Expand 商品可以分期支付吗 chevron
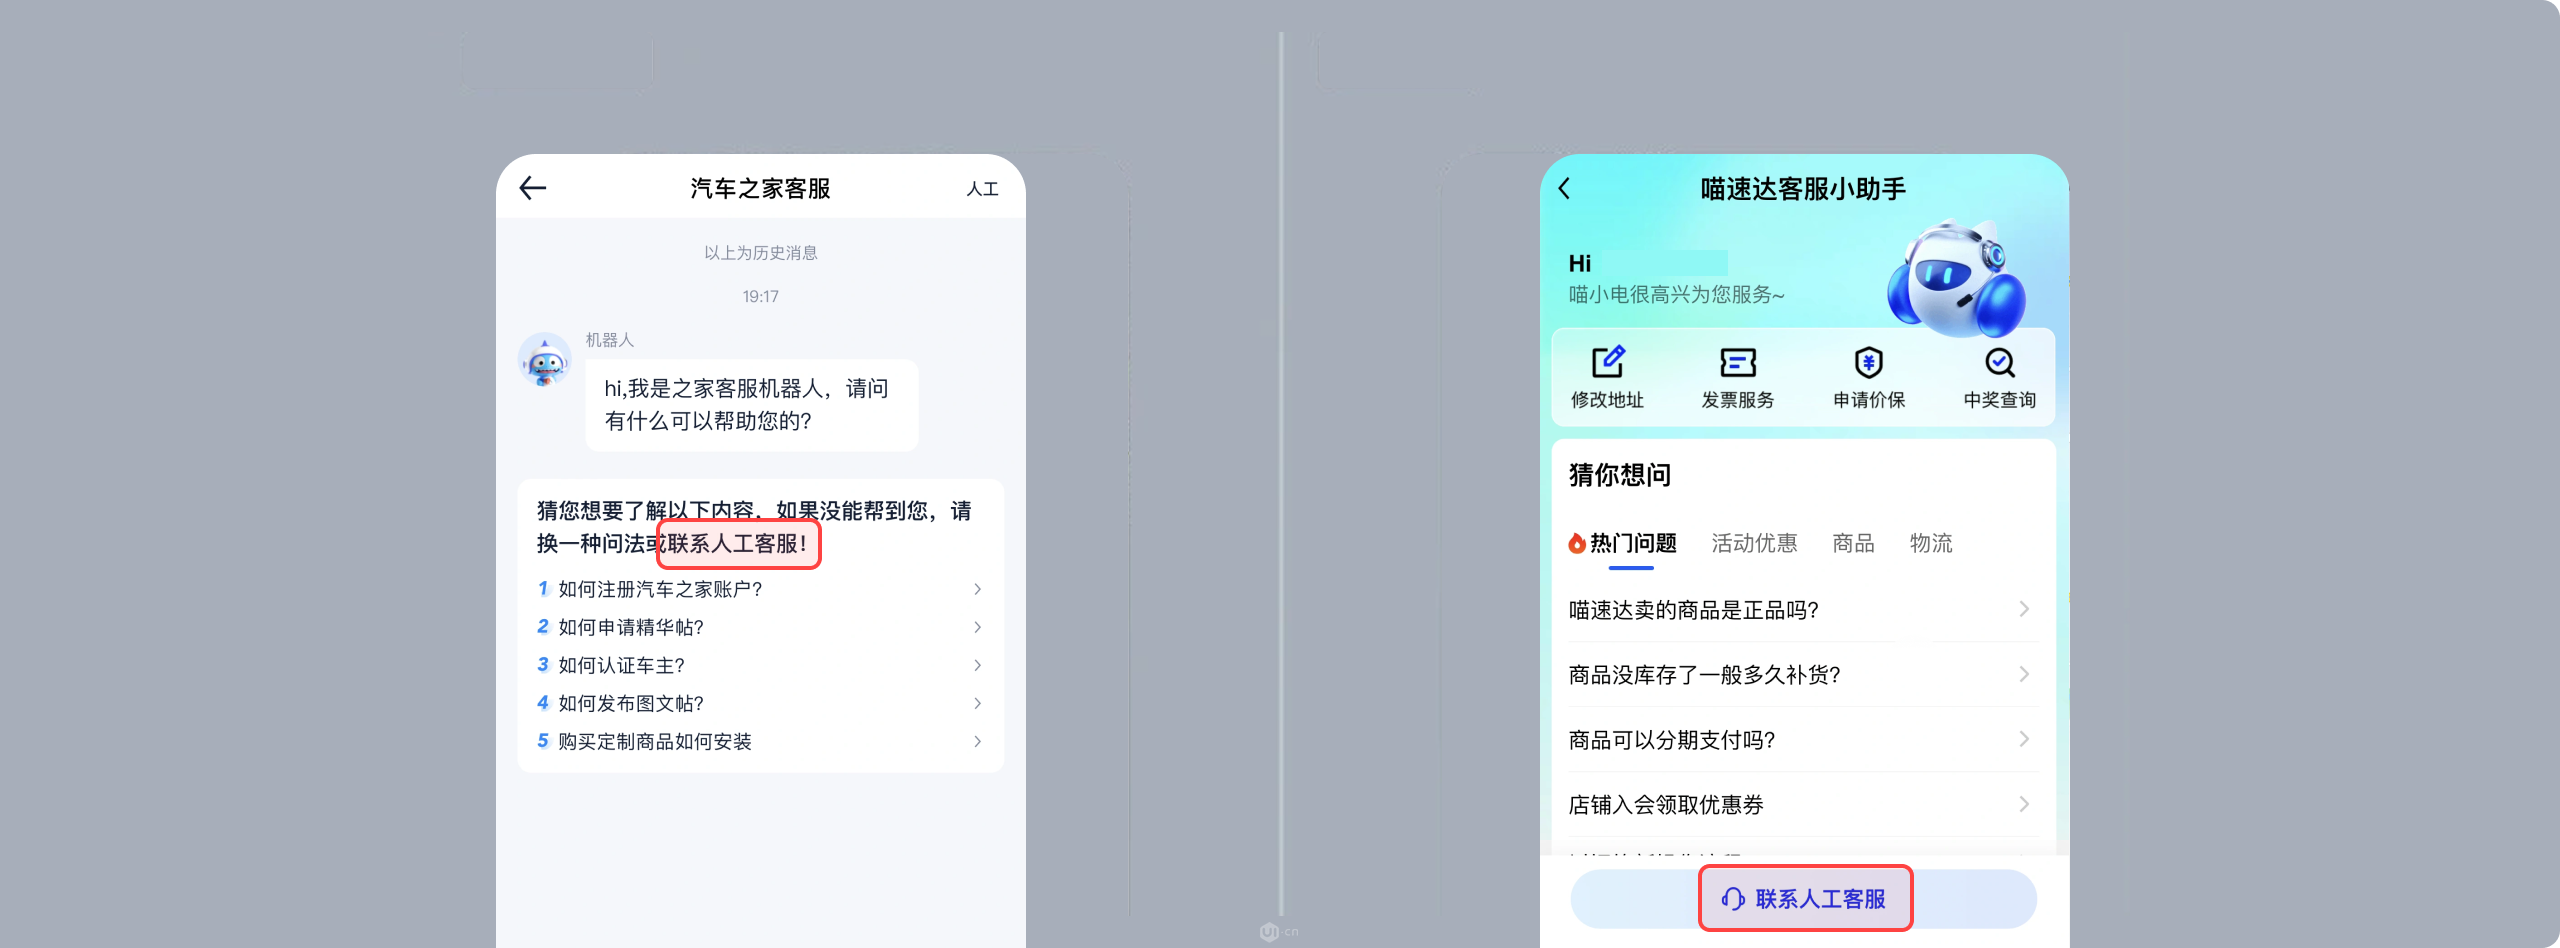 [x=2024, y=739]
